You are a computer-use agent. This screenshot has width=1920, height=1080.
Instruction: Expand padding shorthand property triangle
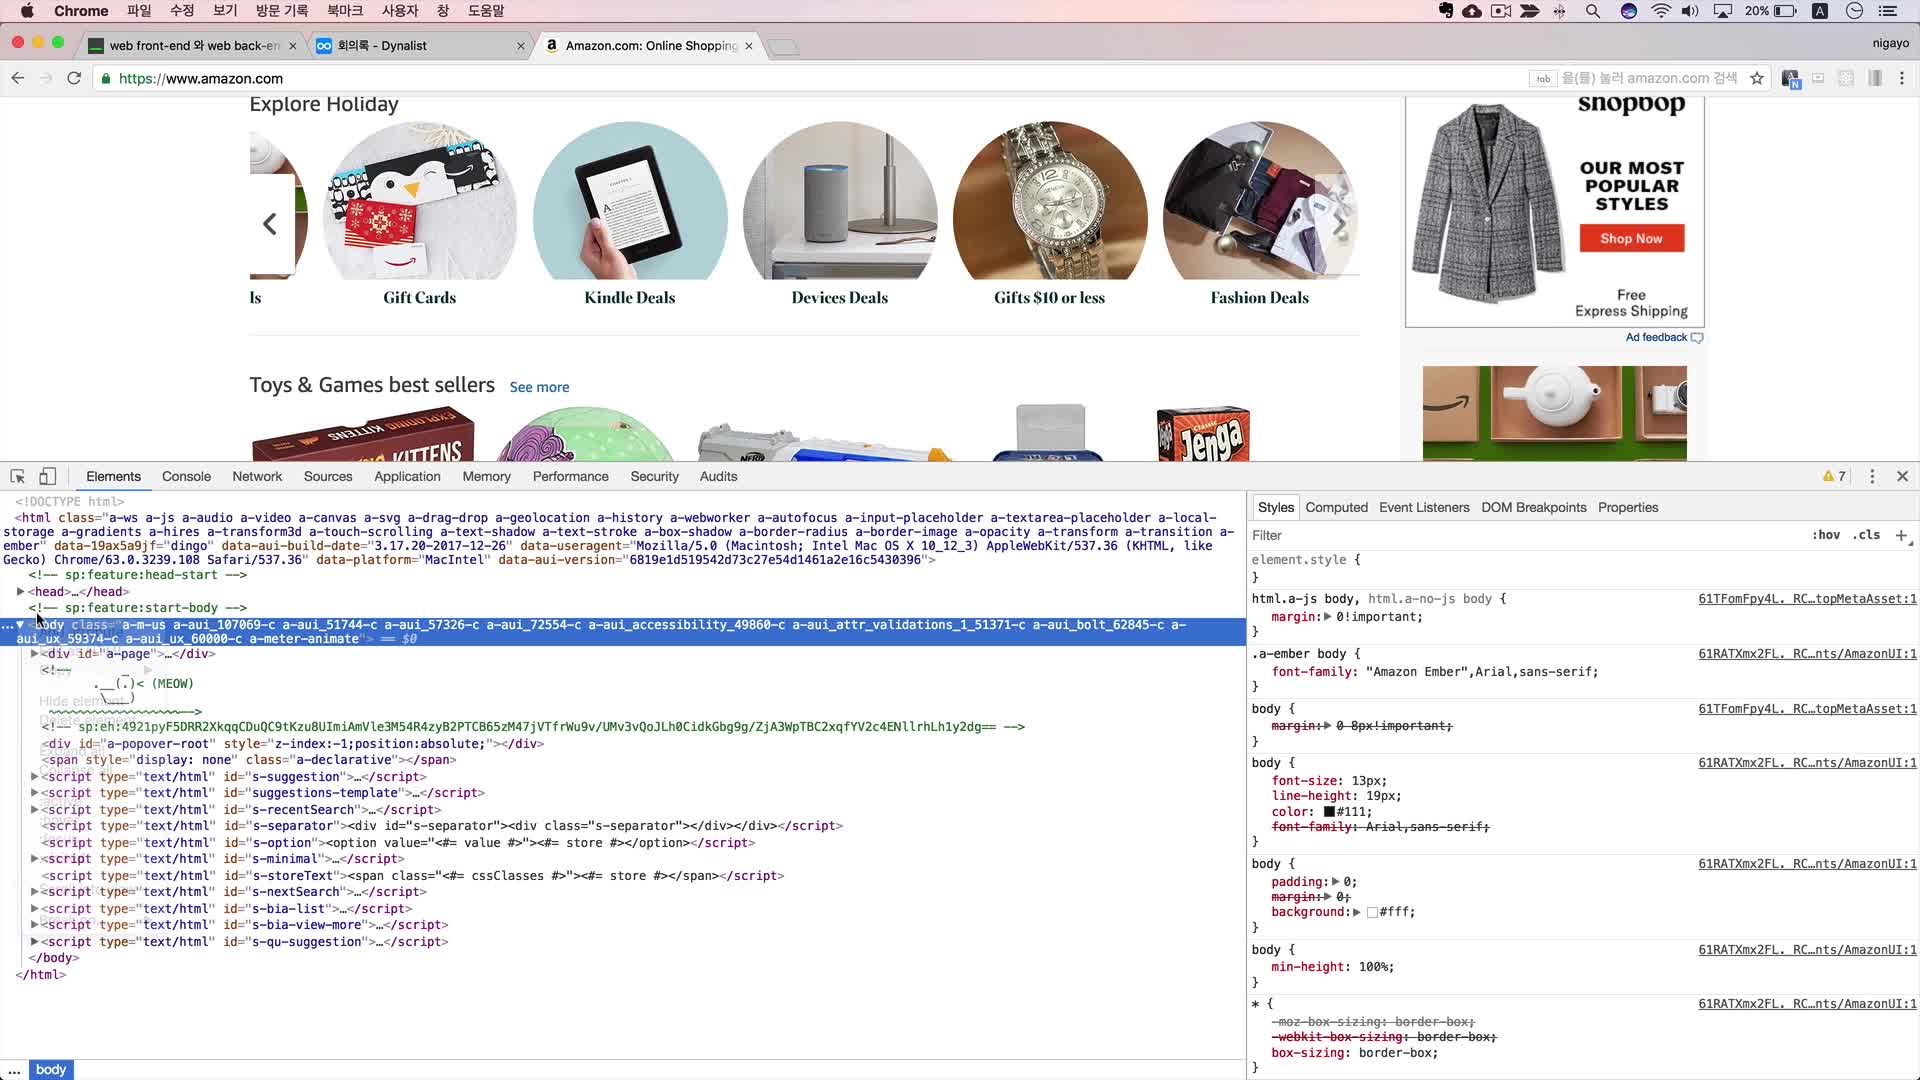point(1335,882)
